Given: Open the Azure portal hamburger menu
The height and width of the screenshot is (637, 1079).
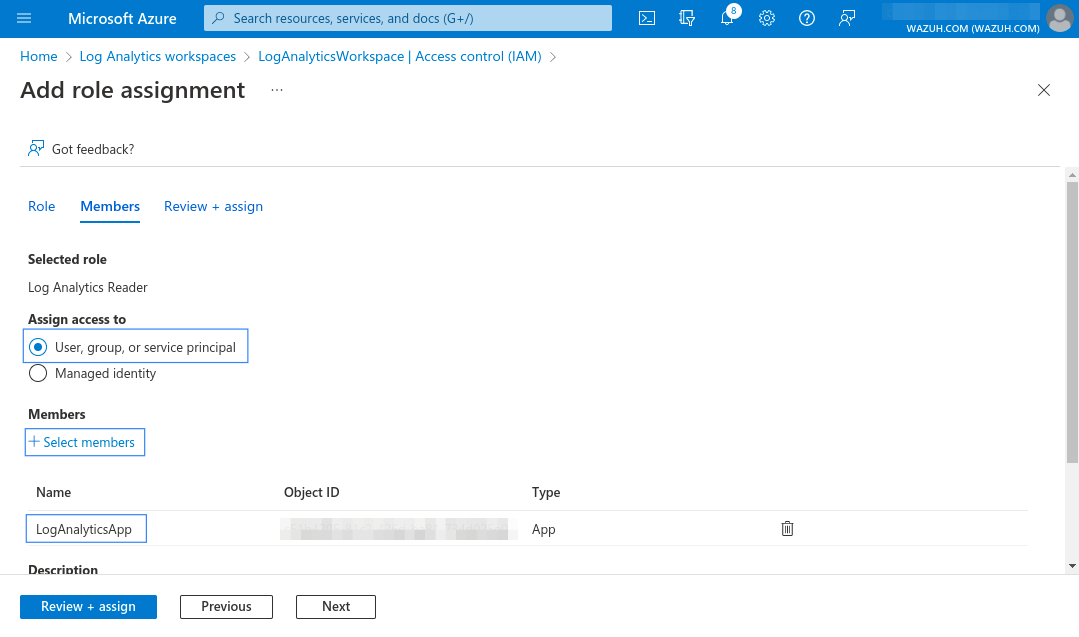Looking at the screenshot, I should tap(24, 19).
